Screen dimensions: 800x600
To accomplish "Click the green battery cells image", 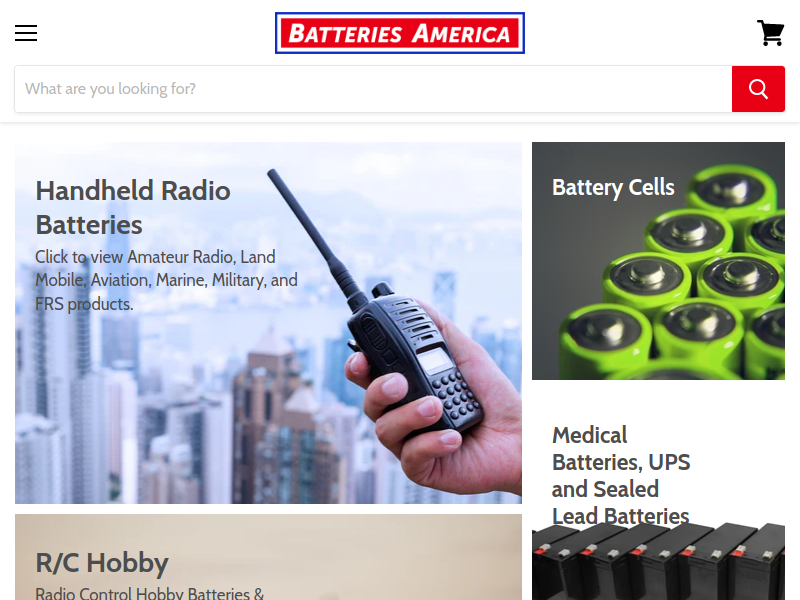I will point(699,286).
